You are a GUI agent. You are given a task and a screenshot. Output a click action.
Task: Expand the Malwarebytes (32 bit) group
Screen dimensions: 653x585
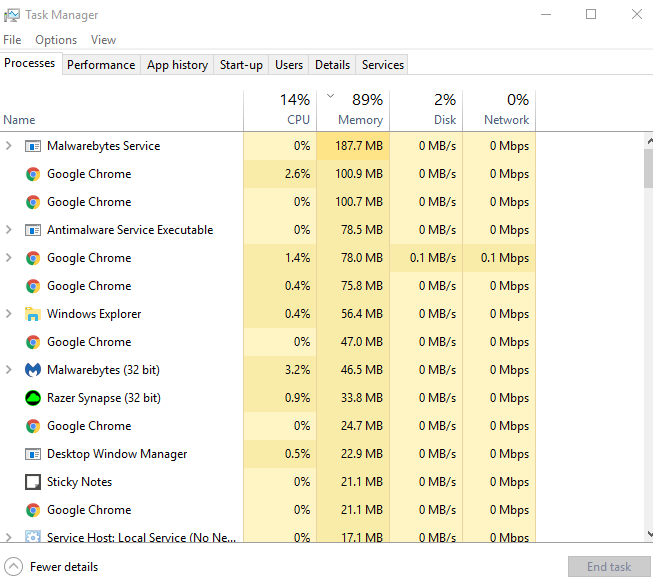click(x=9, y=370)
